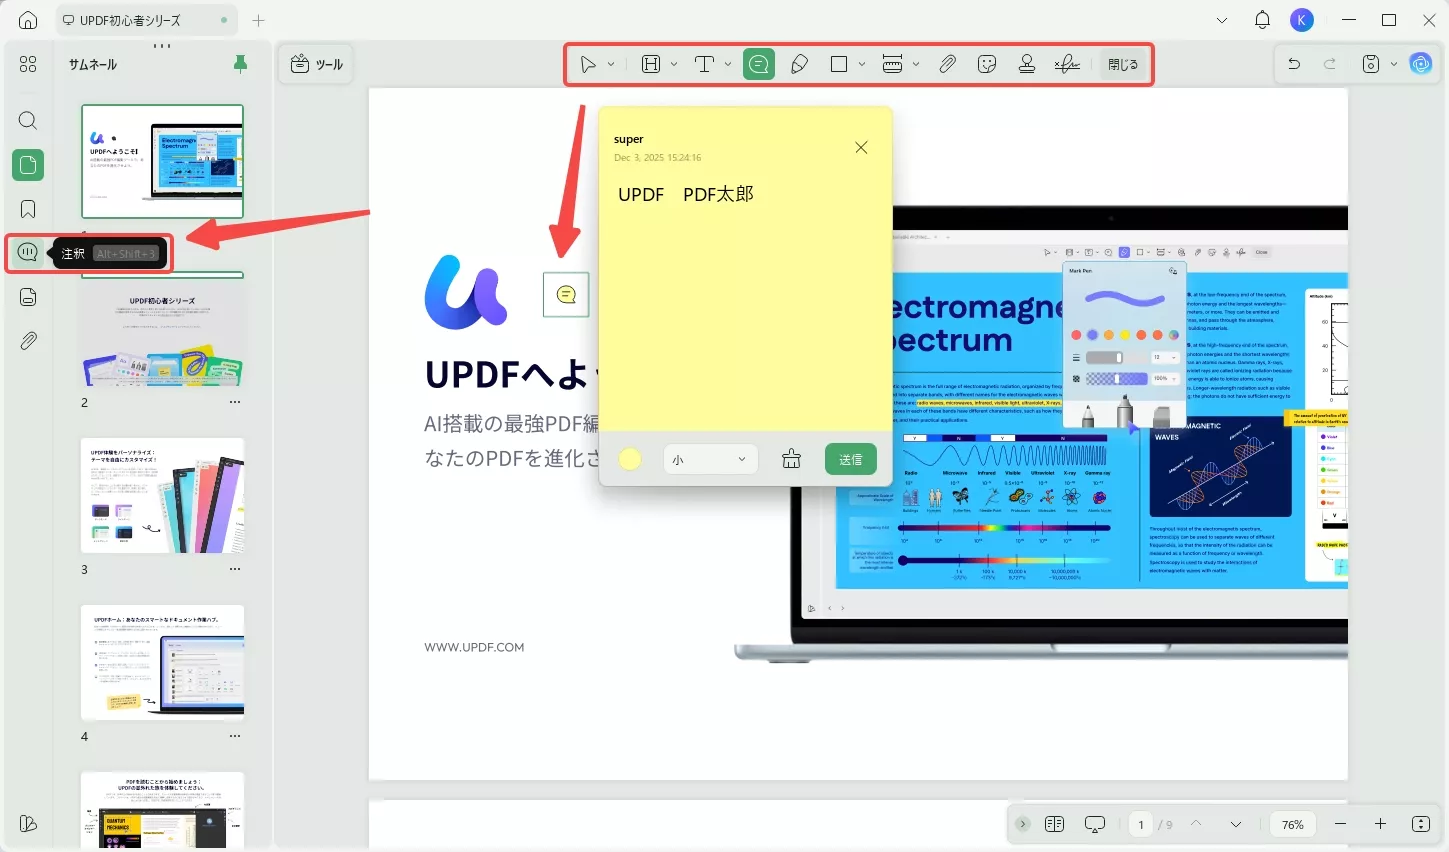This screenshot has height=852, width=1449.
Task: Open the sidebar panel icon below comments
Action: point(28,297)
